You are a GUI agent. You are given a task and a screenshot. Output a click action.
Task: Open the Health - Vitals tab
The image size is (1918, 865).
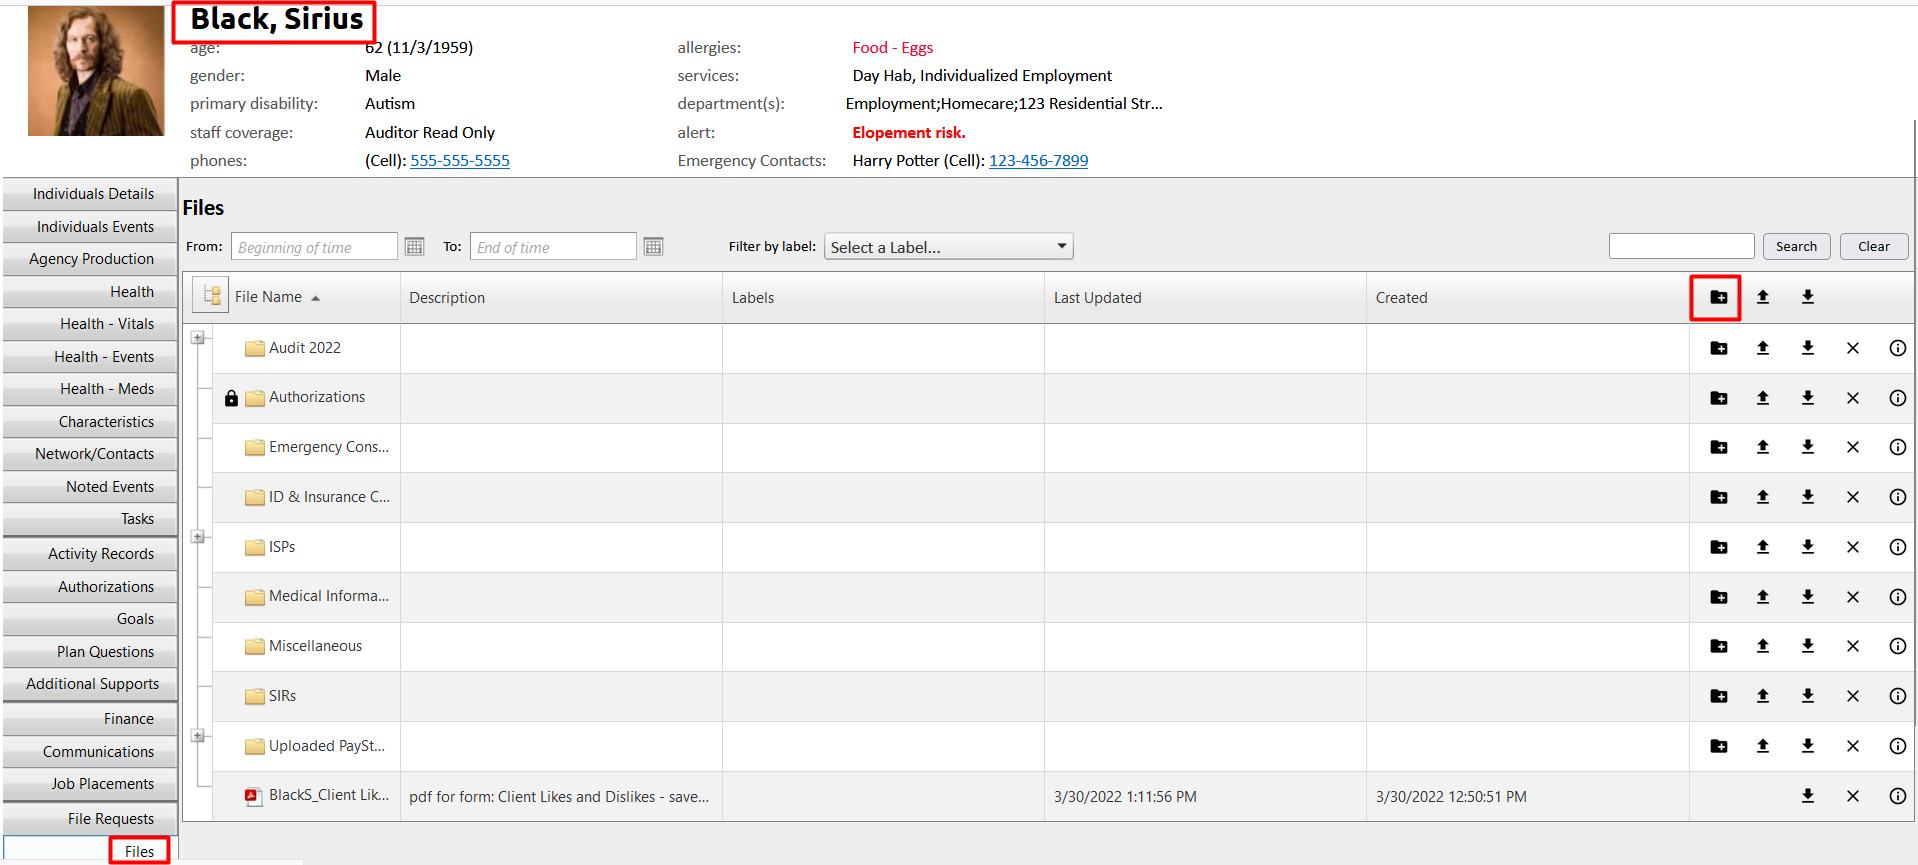pyautogui.click(x=90, y=324)
